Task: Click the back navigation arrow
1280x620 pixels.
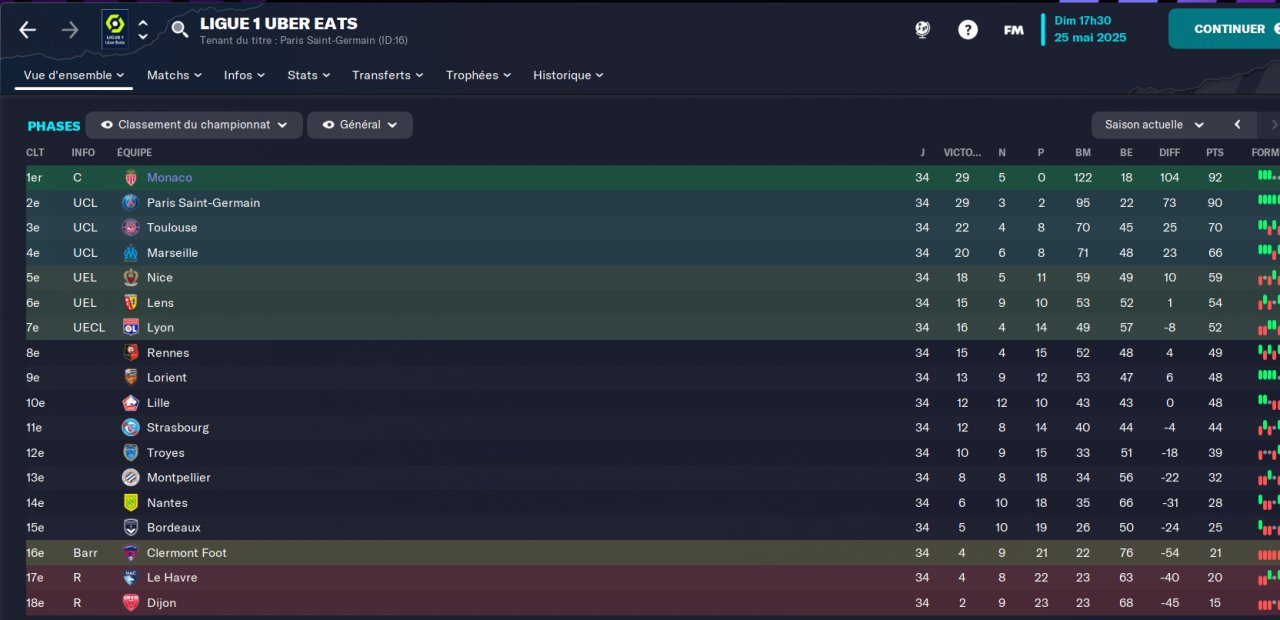Action: tap(27, 30)
